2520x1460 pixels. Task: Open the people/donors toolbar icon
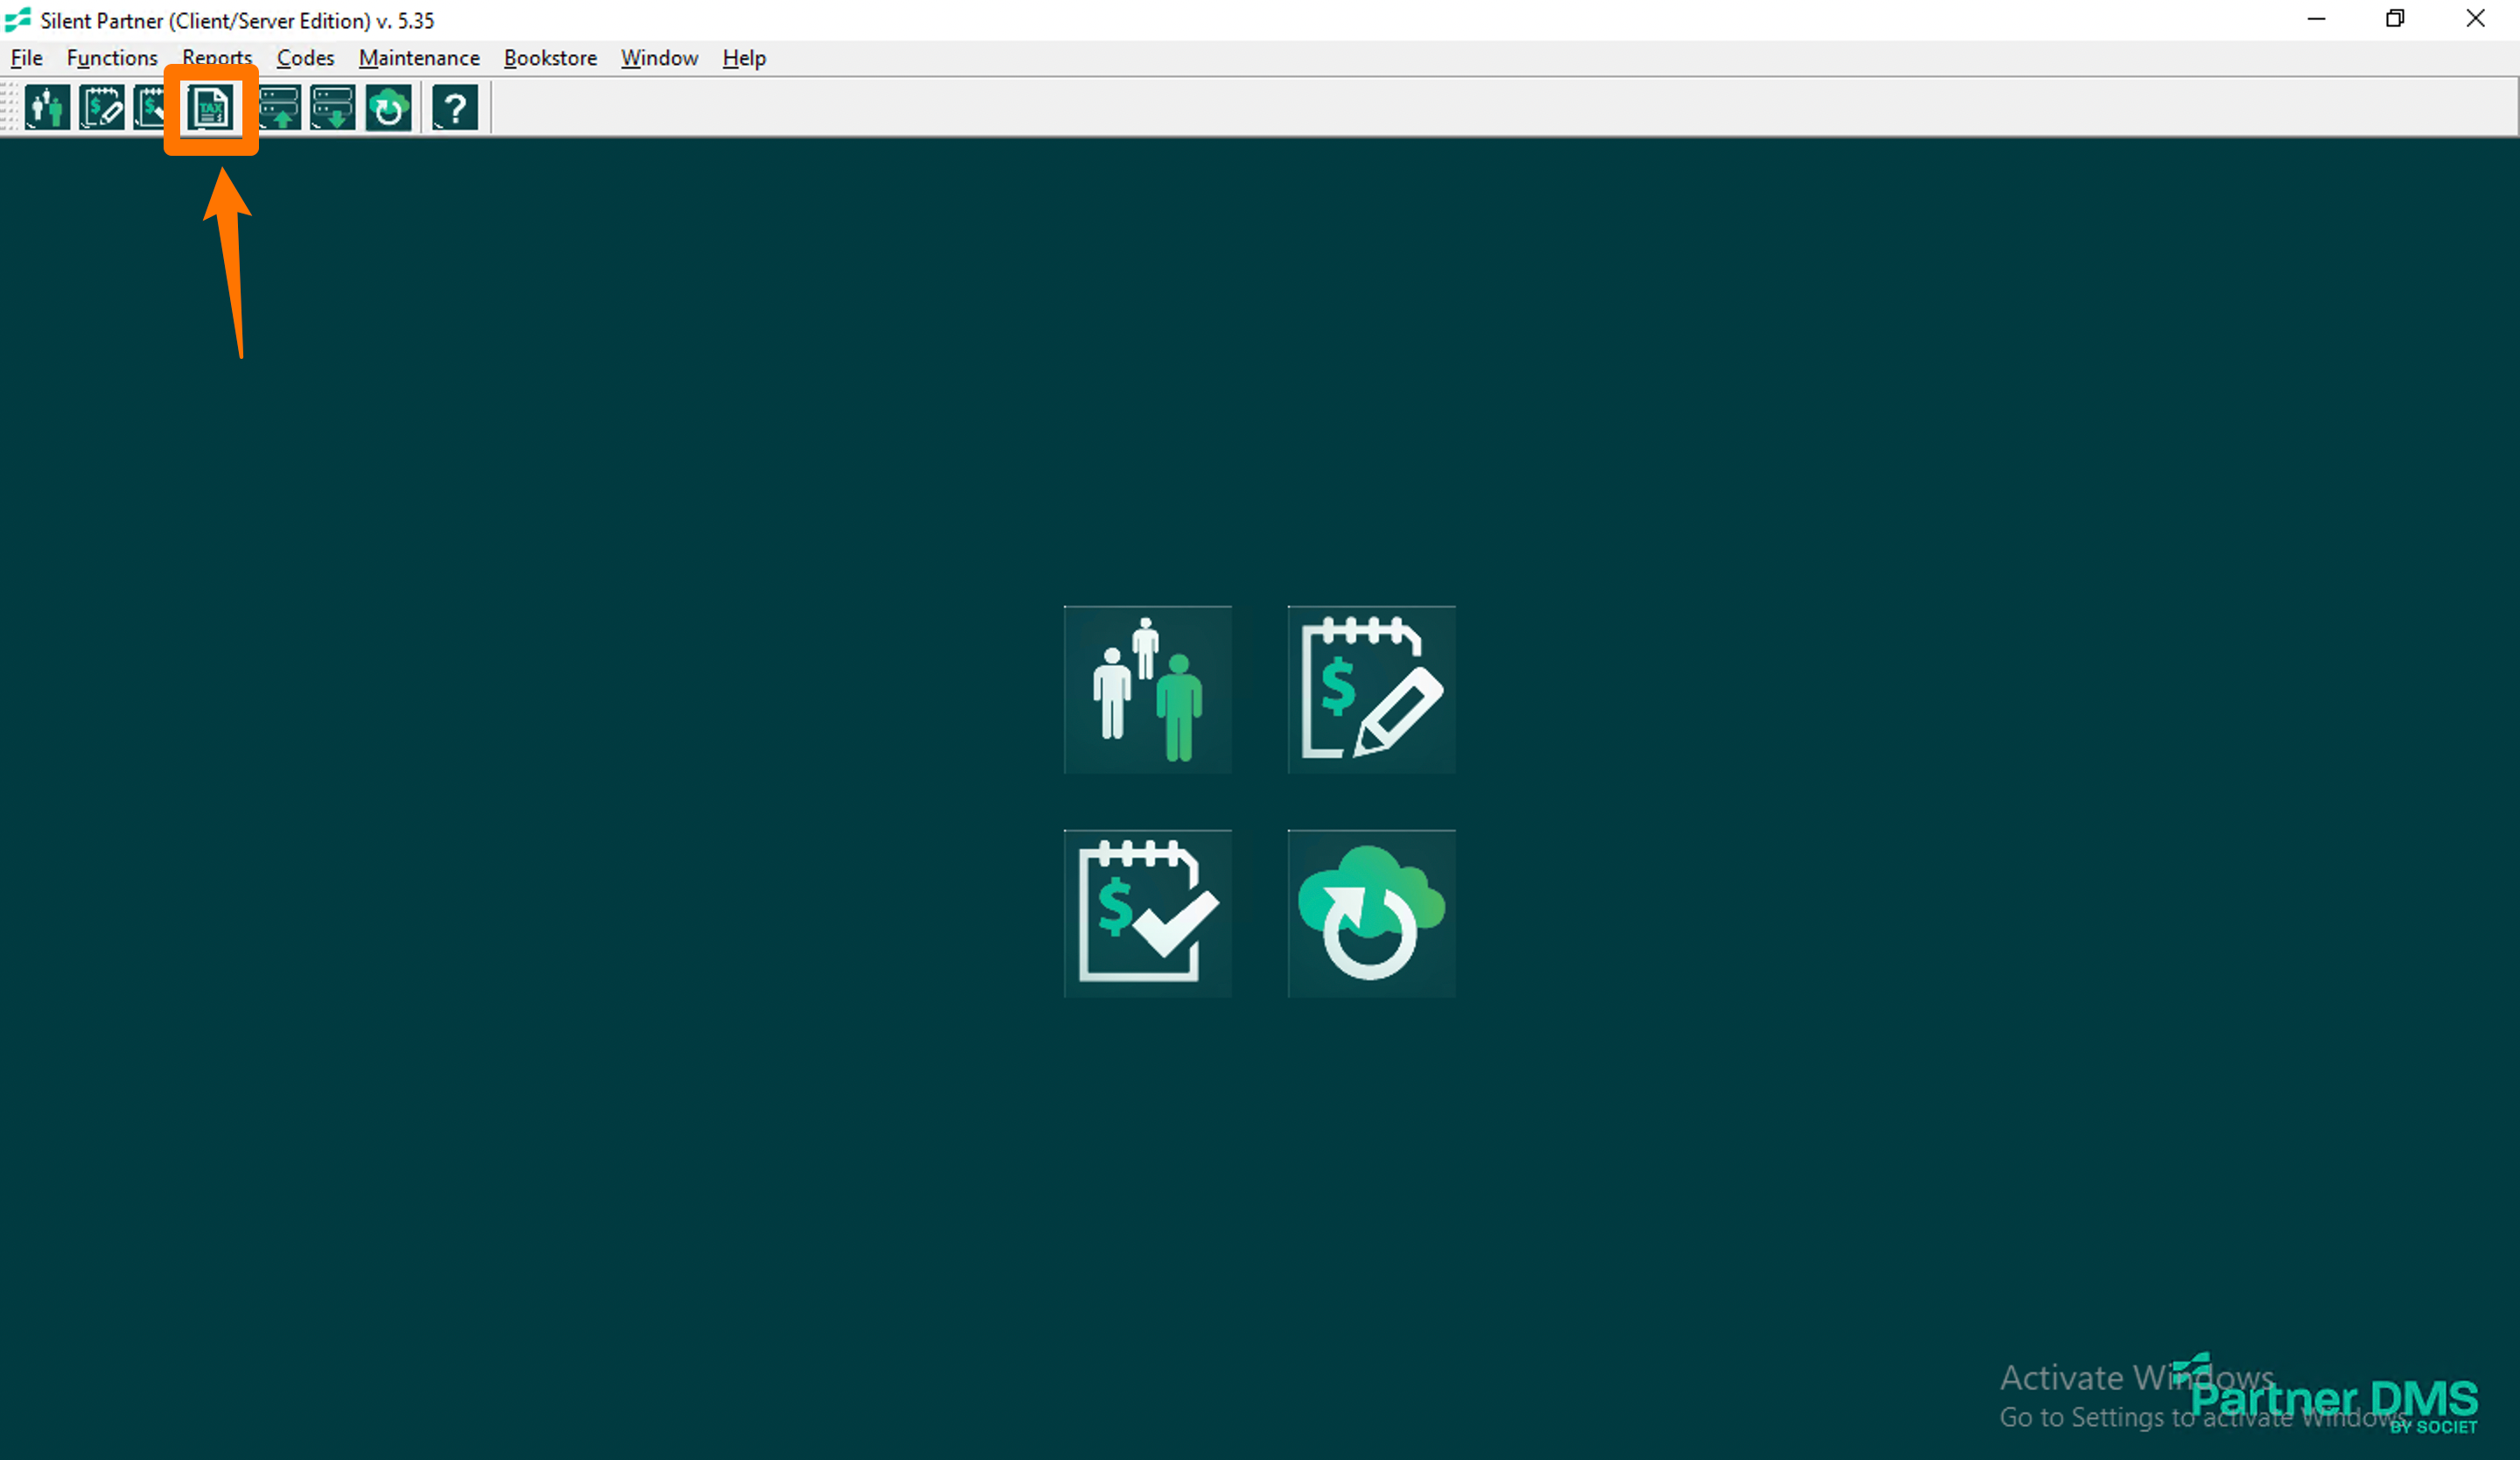(x=46, y=108)
